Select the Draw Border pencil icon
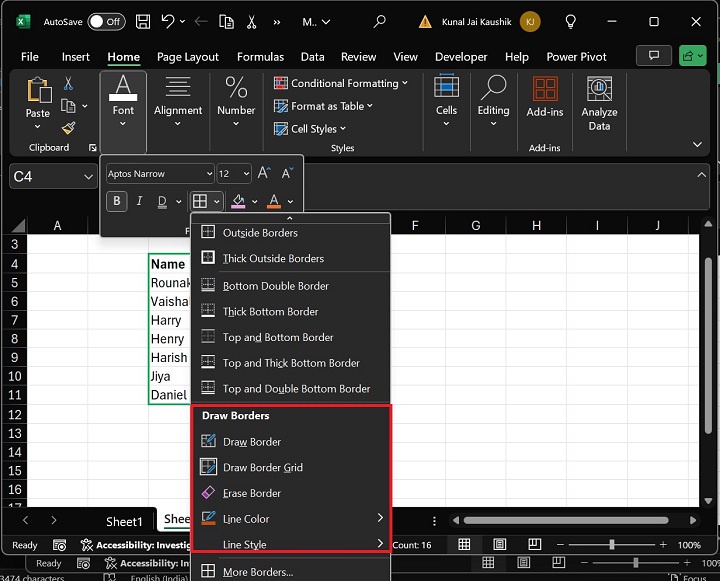This screenshot has height=581, width=720. pos(209,441)
